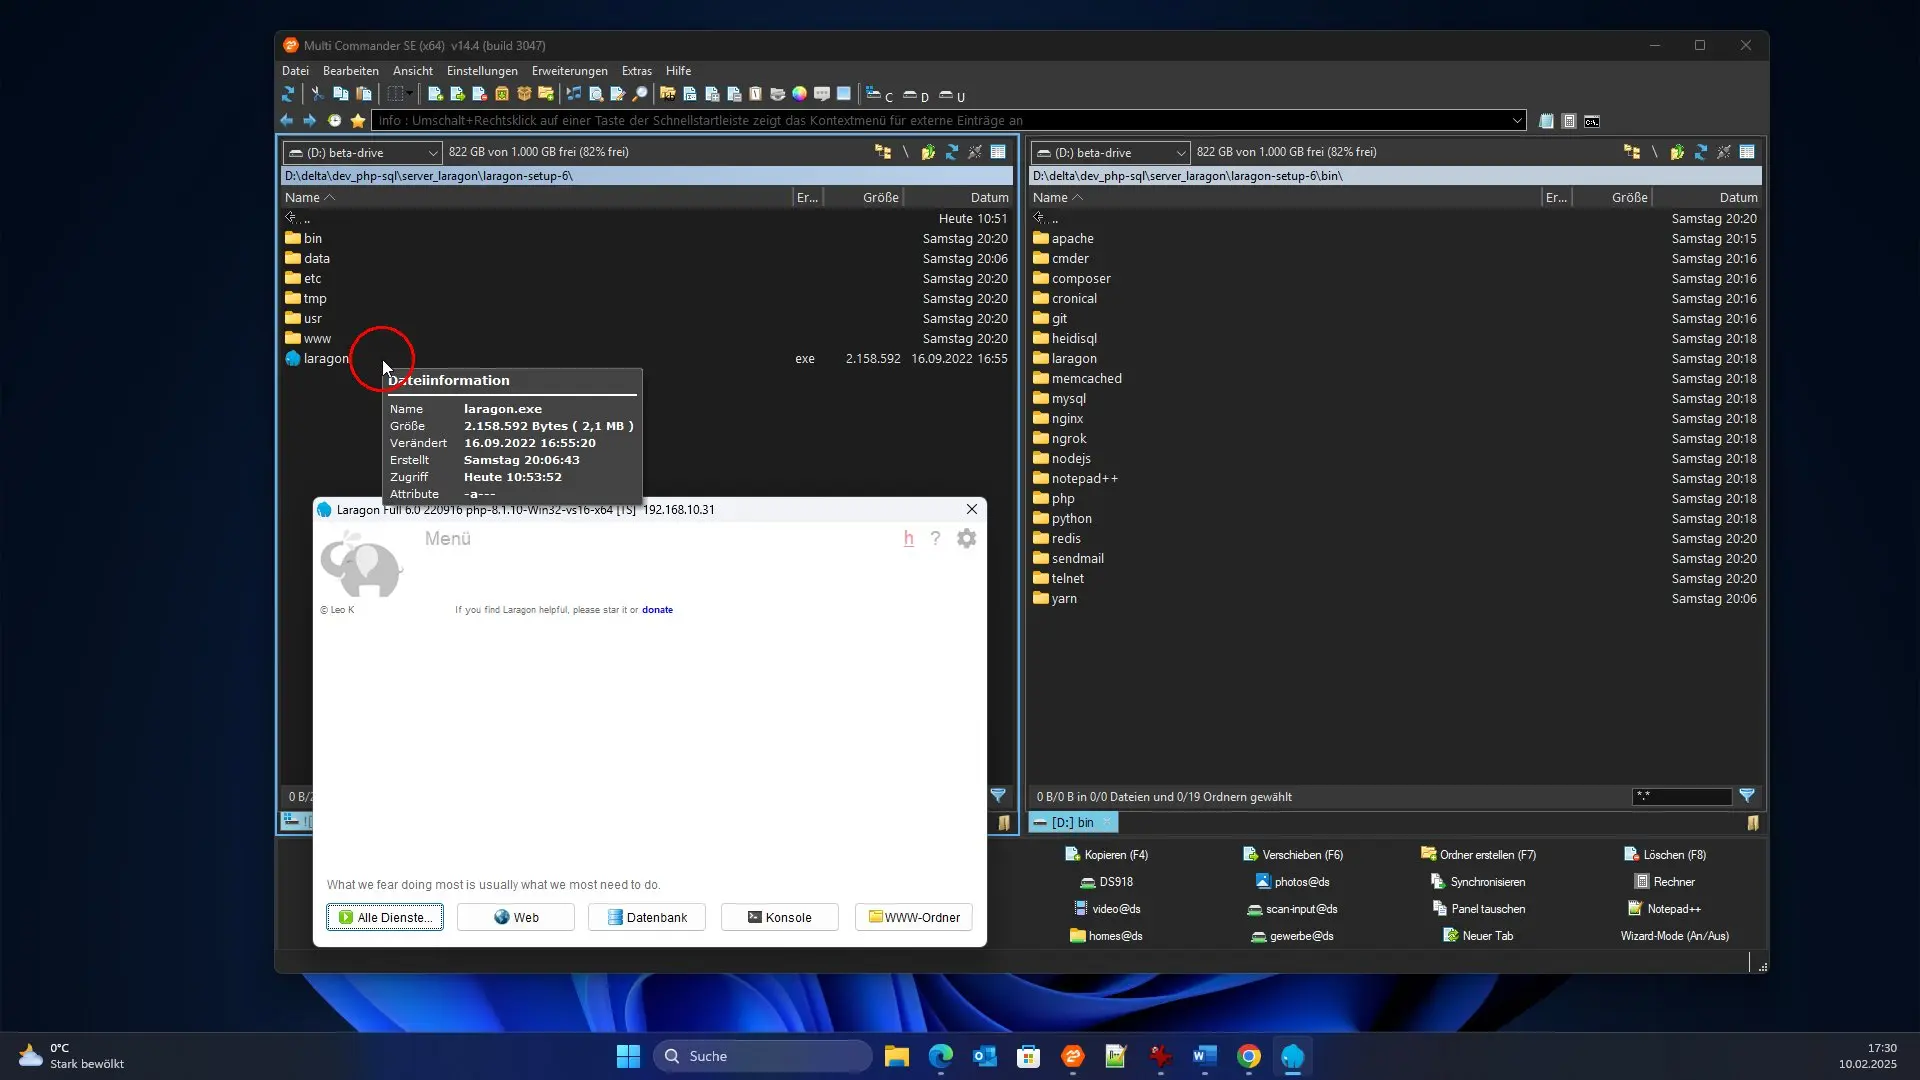Open the Ansicht menu
The height and width of the screenshot is (1080, 1920).
(413, 71)
